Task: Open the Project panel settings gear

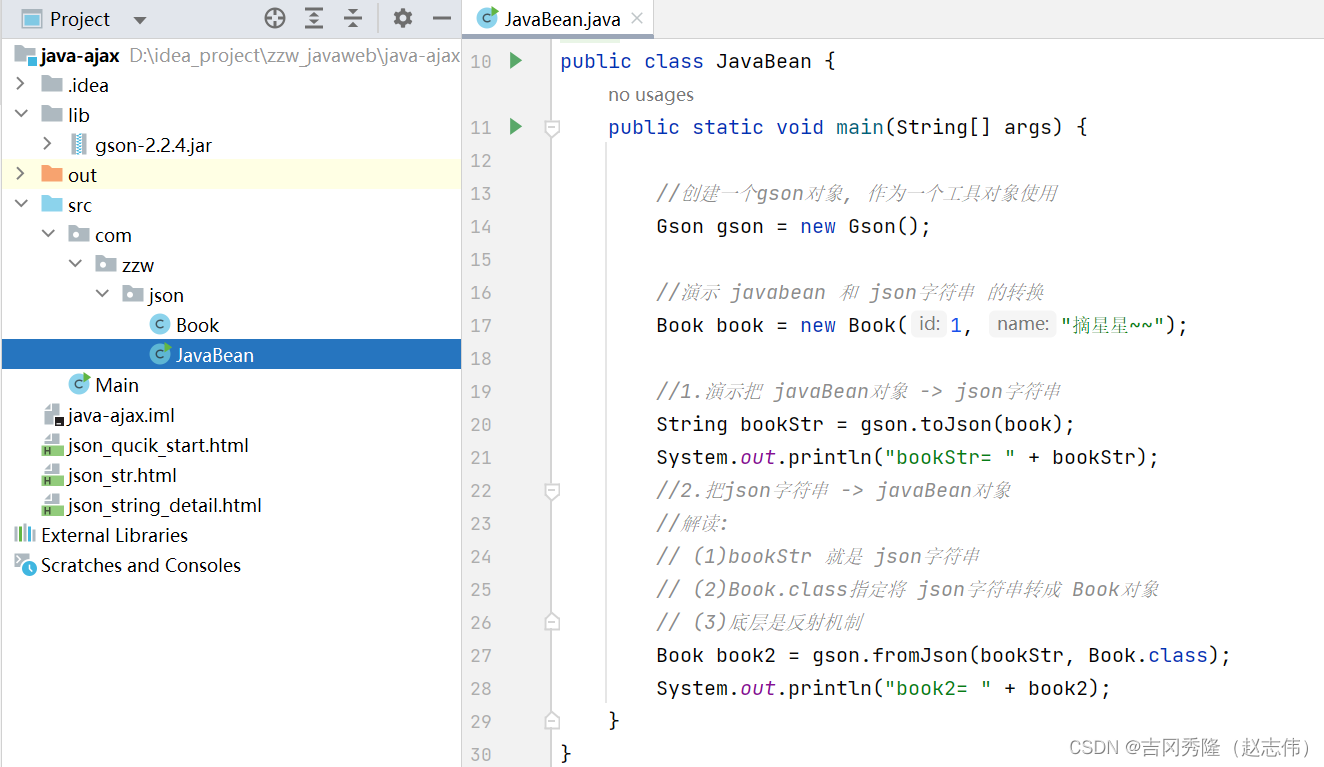Action: pyautogui.click(x=402, y=18)
